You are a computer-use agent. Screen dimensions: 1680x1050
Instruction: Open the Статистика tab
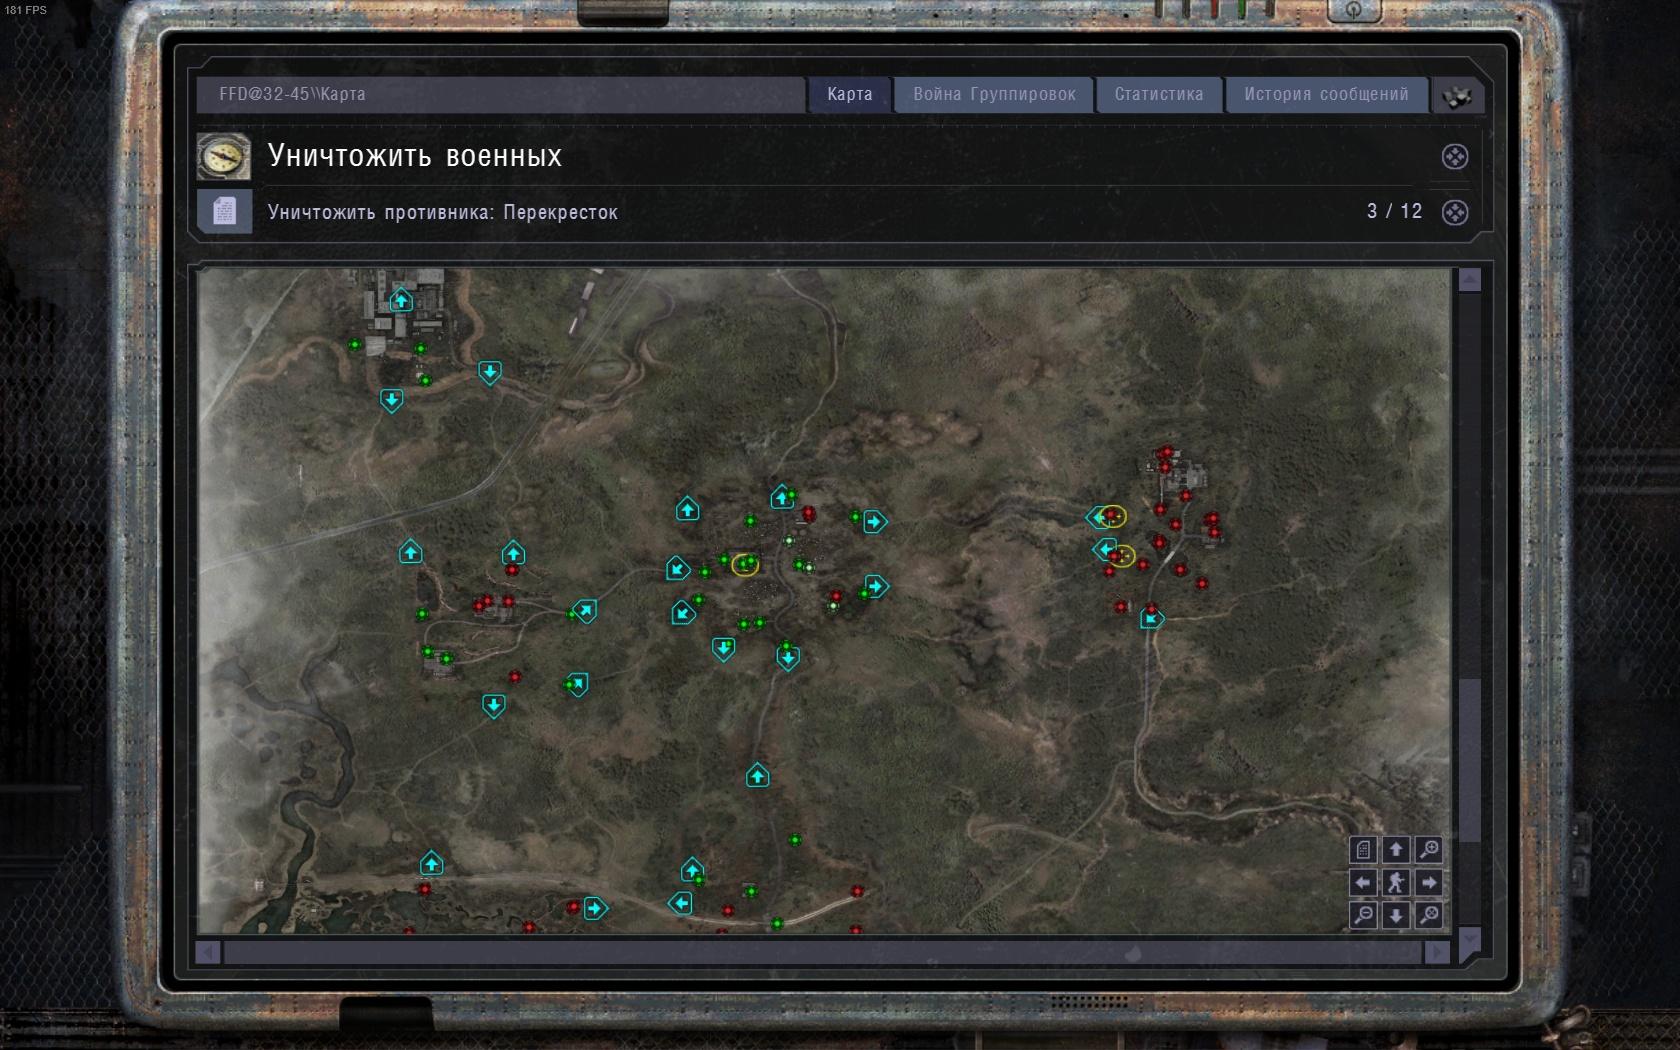click(1159, 94)
